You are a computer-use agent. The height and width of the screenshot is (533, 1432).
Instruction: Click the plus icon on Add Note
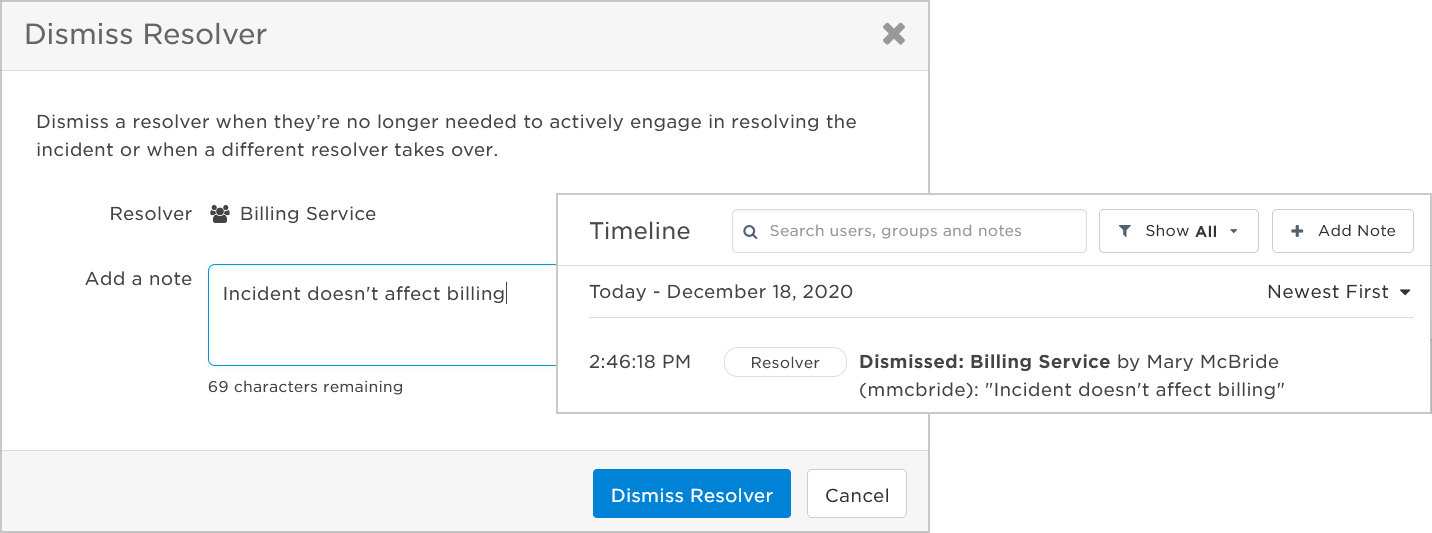[1297, 231]
